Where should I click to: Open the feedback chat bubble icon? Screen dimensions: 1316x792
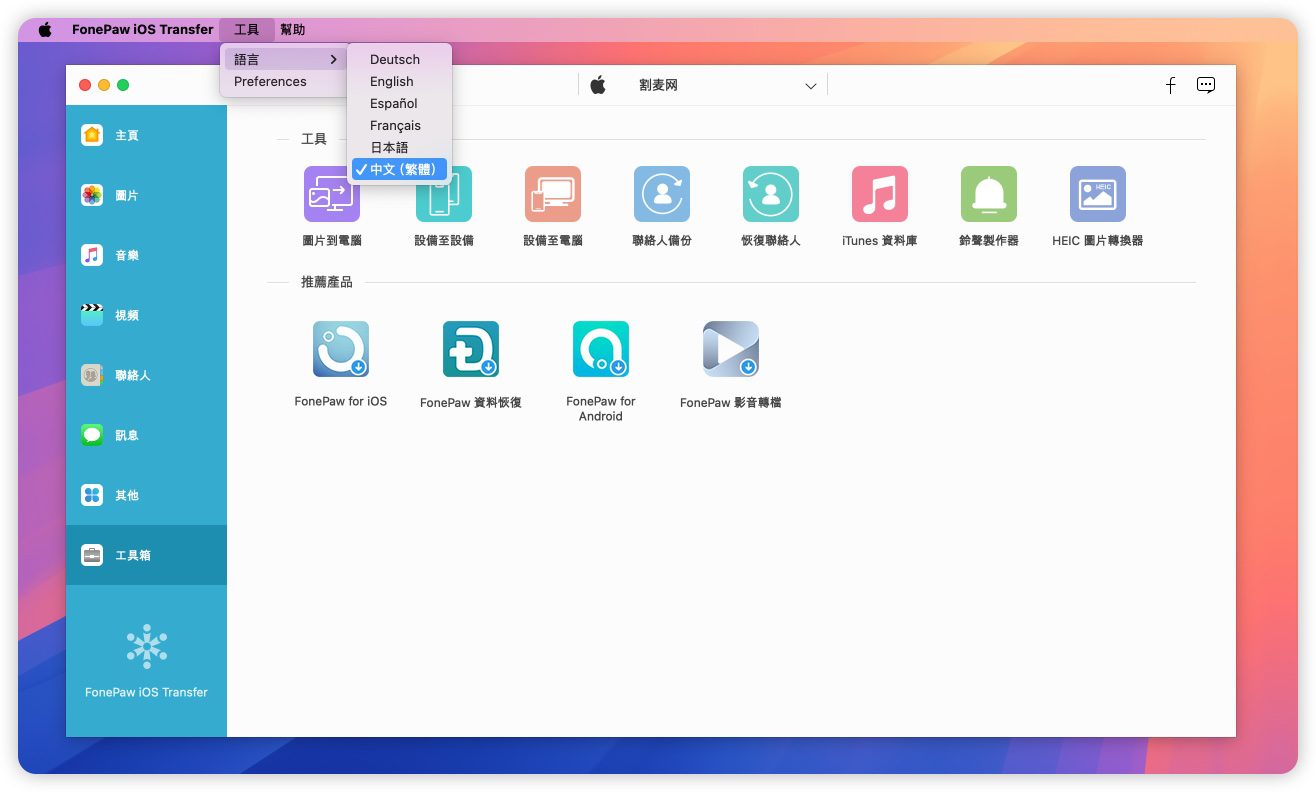click(1206, 85)
